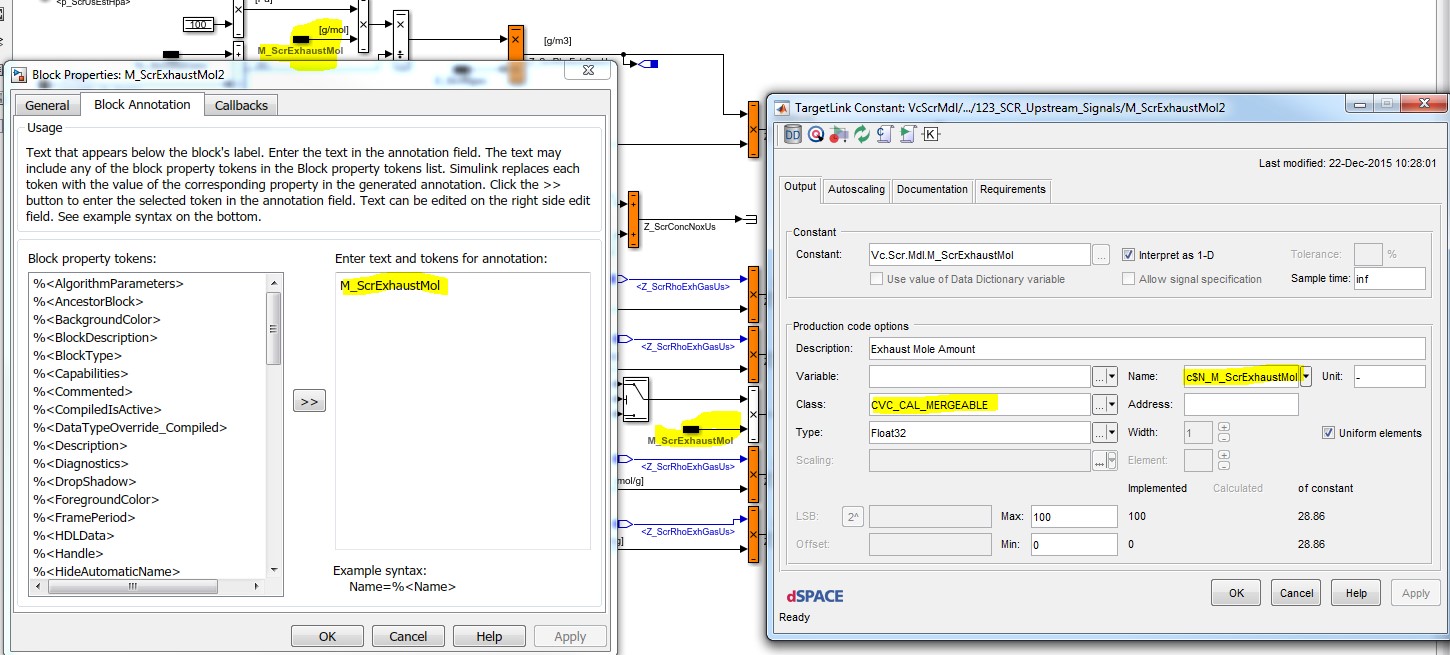The width and height of the screenshot is (1450, 655).
Task: Uncheck the Interpret as 1-D checkbox
Action: (x=1129, y=255)
